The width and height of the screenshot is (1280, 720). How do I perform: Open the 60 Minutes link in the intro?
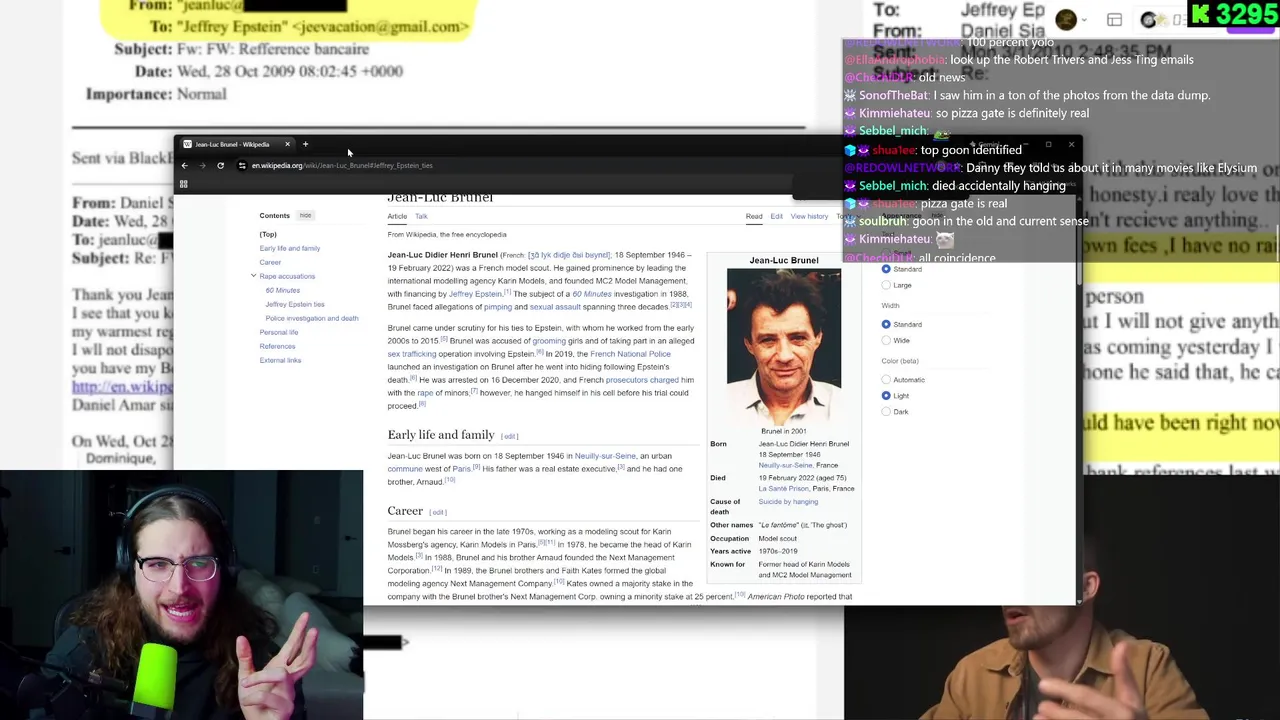[x=591, y=294]
